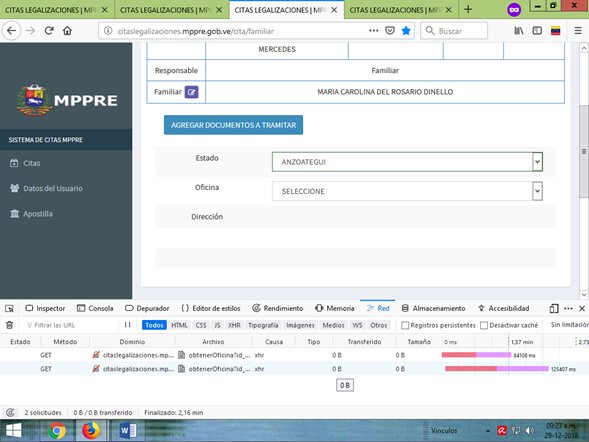Image resolution: width=589 pixels, height=442 pixels.
Task: Open performance analysis icon in status bar
Action: tap(10, 413)
